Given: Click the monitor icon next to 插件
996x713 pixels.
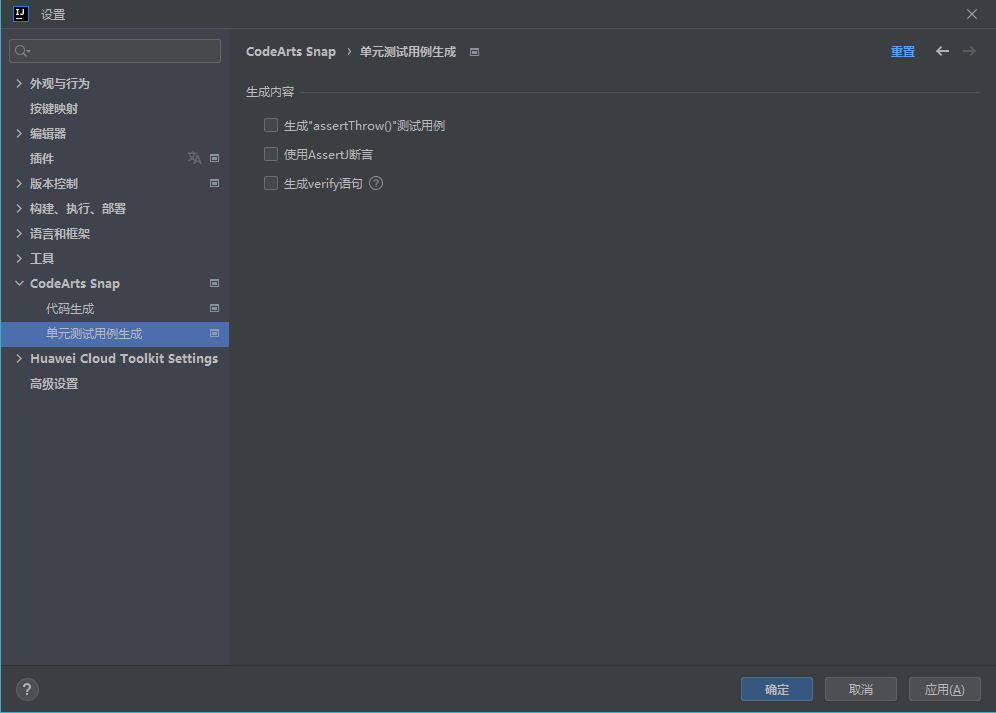Looking at the screenshot, I should [x=214, y=157].
